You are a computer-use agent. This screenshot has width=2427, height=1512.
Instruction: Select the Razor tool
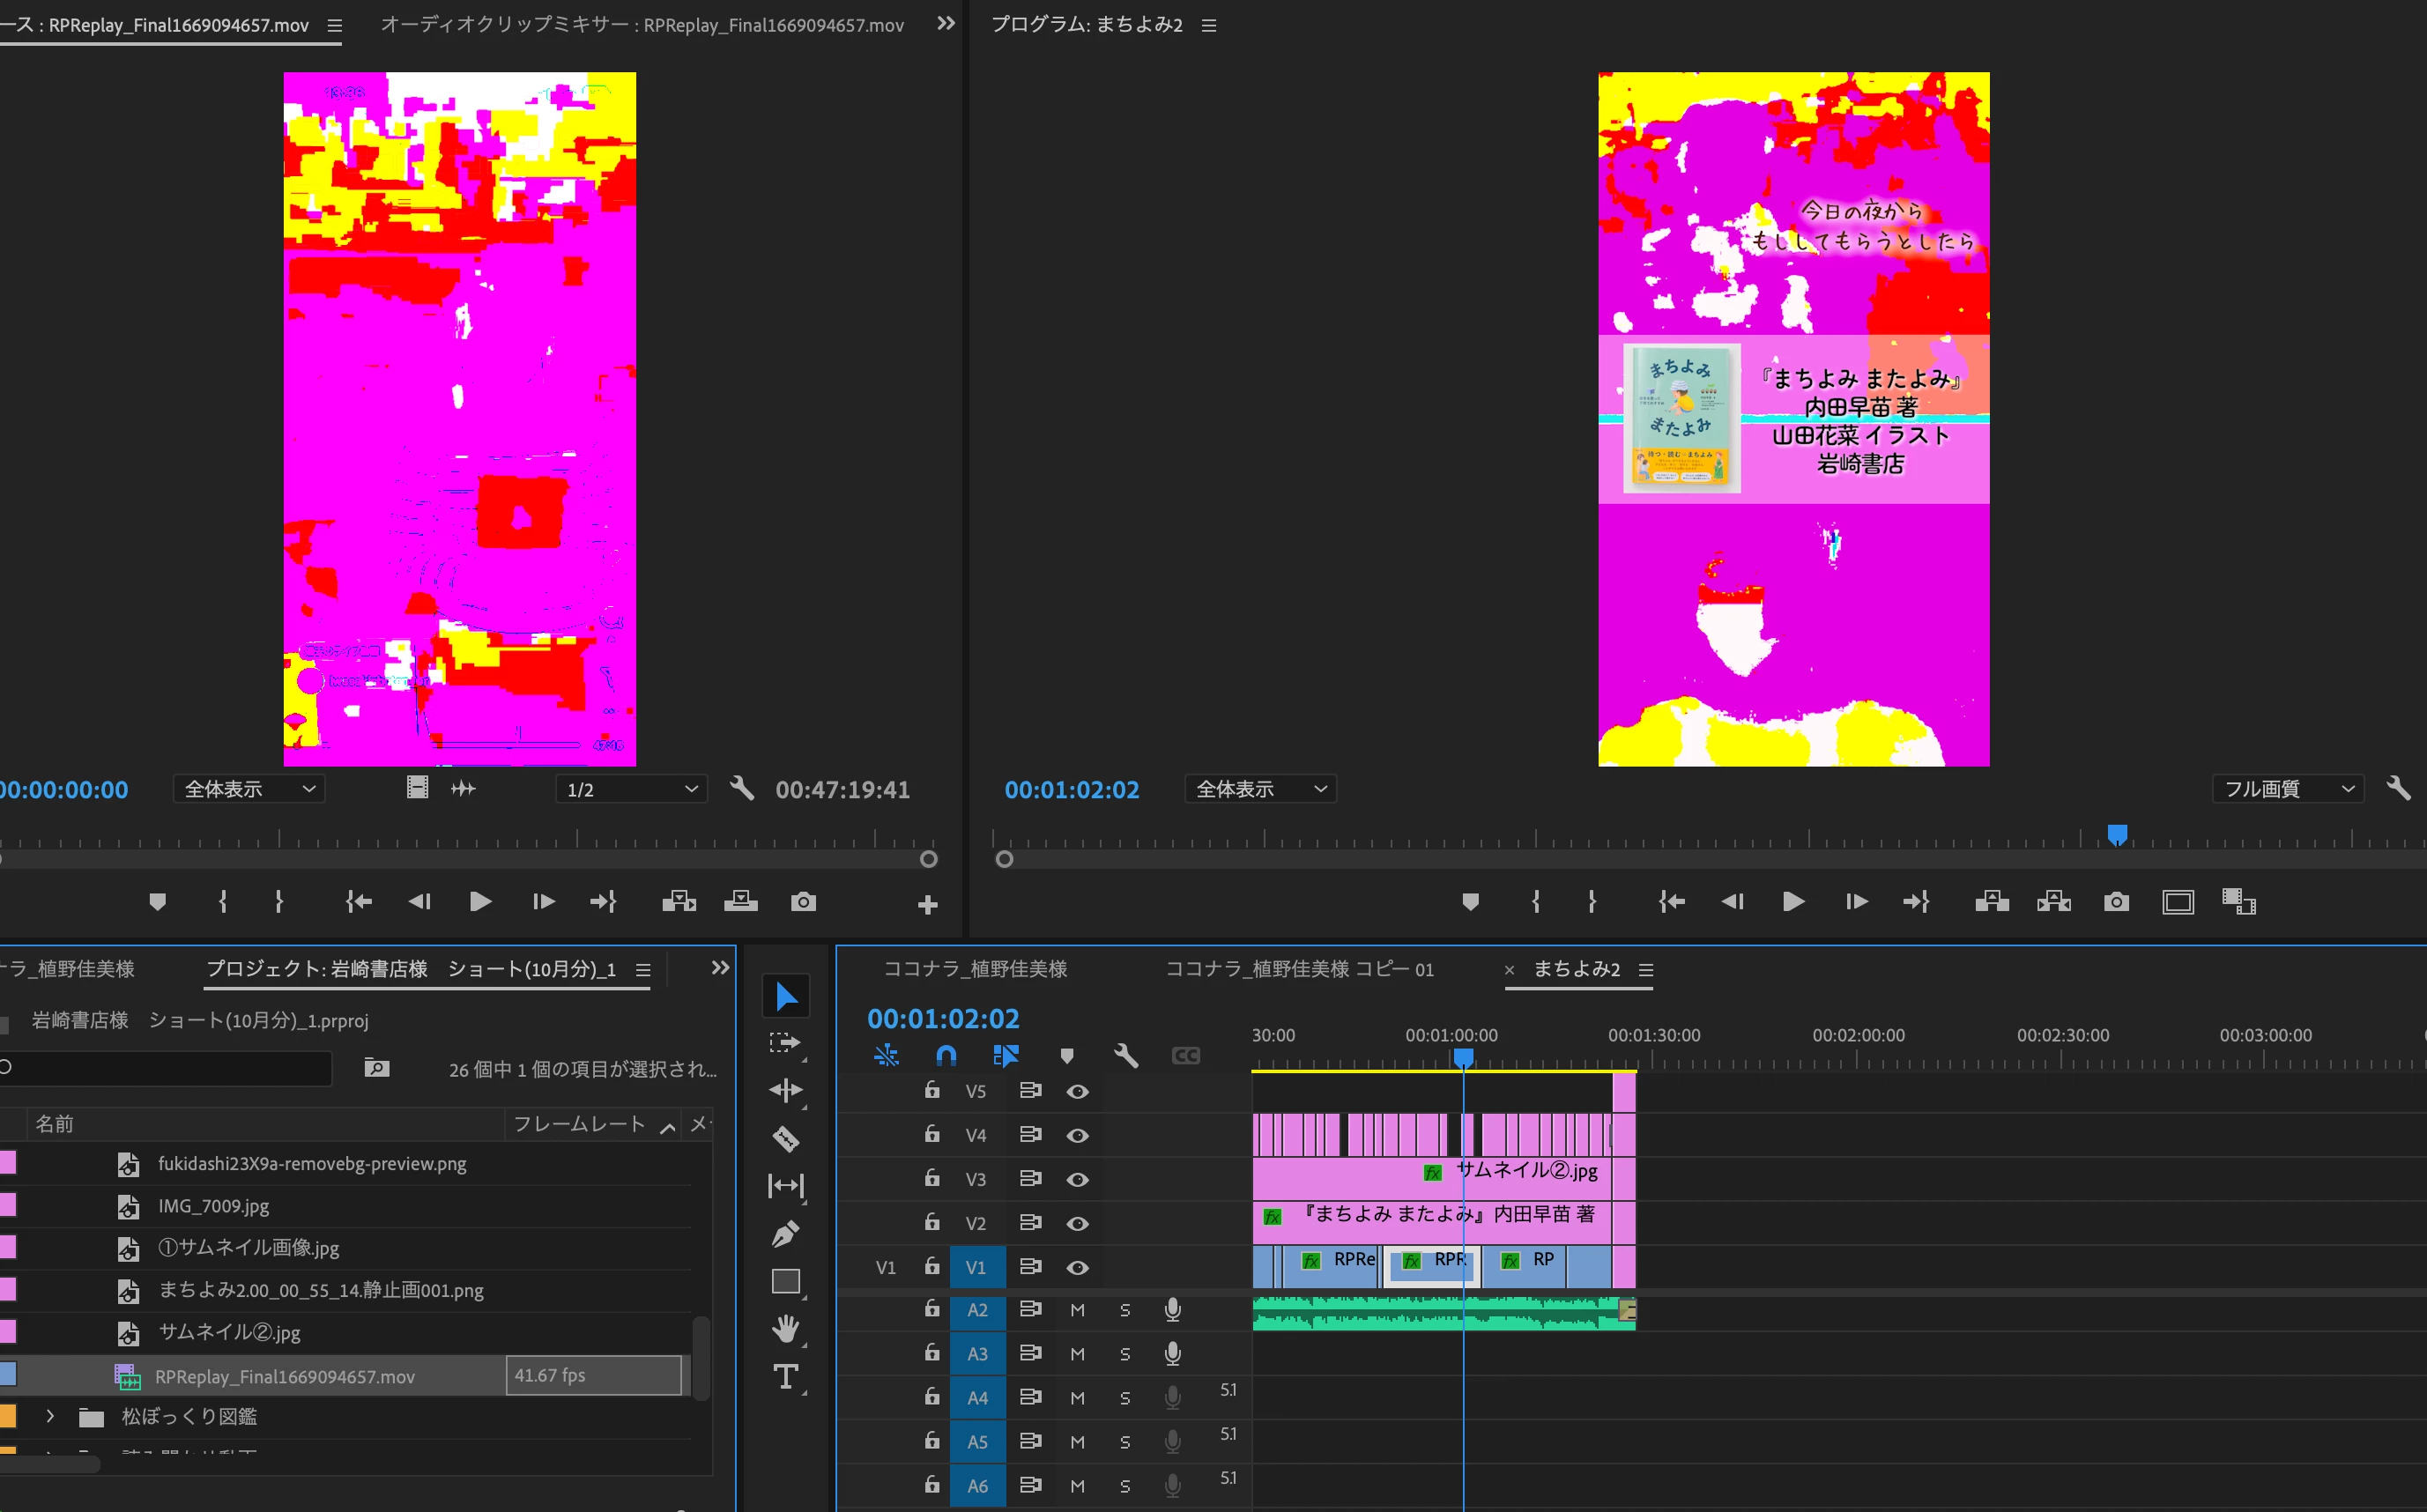point(786,1138)
